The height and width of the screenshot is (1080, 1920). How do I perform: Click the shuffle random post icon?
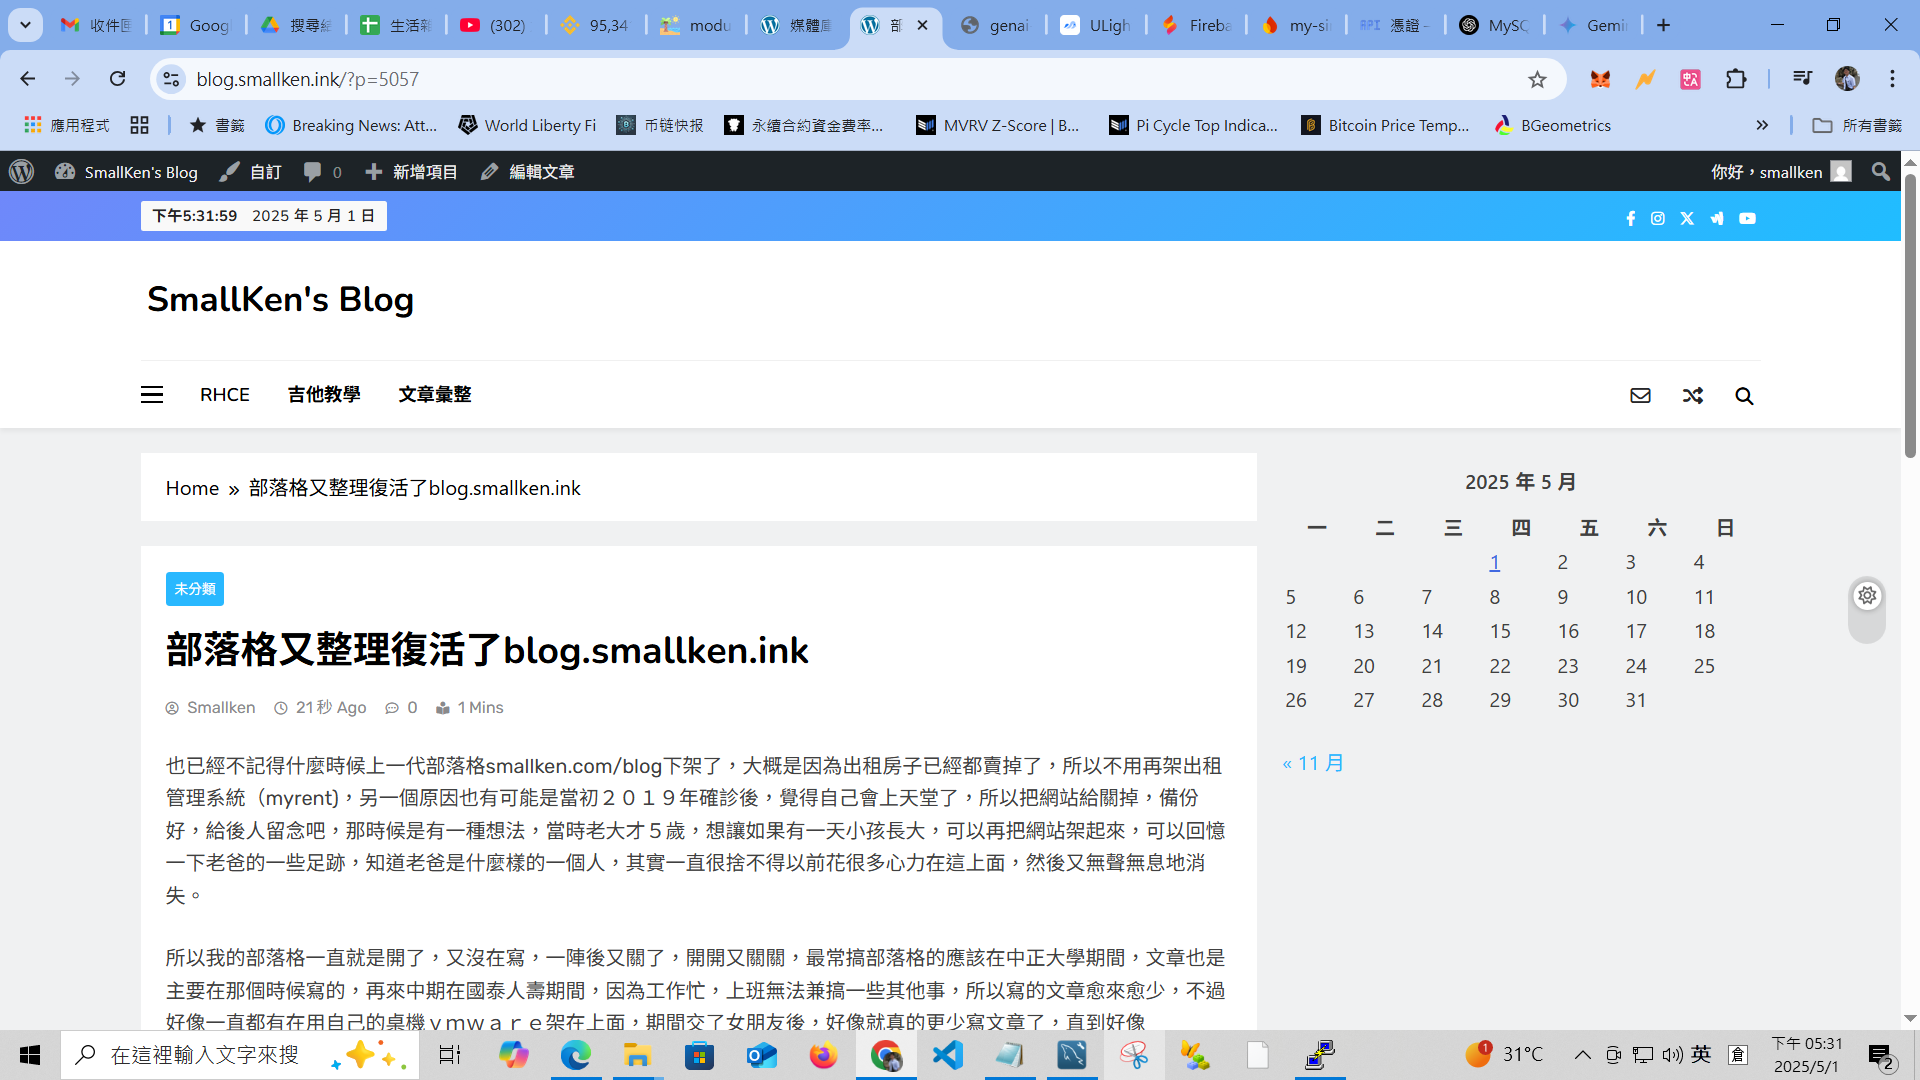pyautogui.click(x=1692, y=396)
